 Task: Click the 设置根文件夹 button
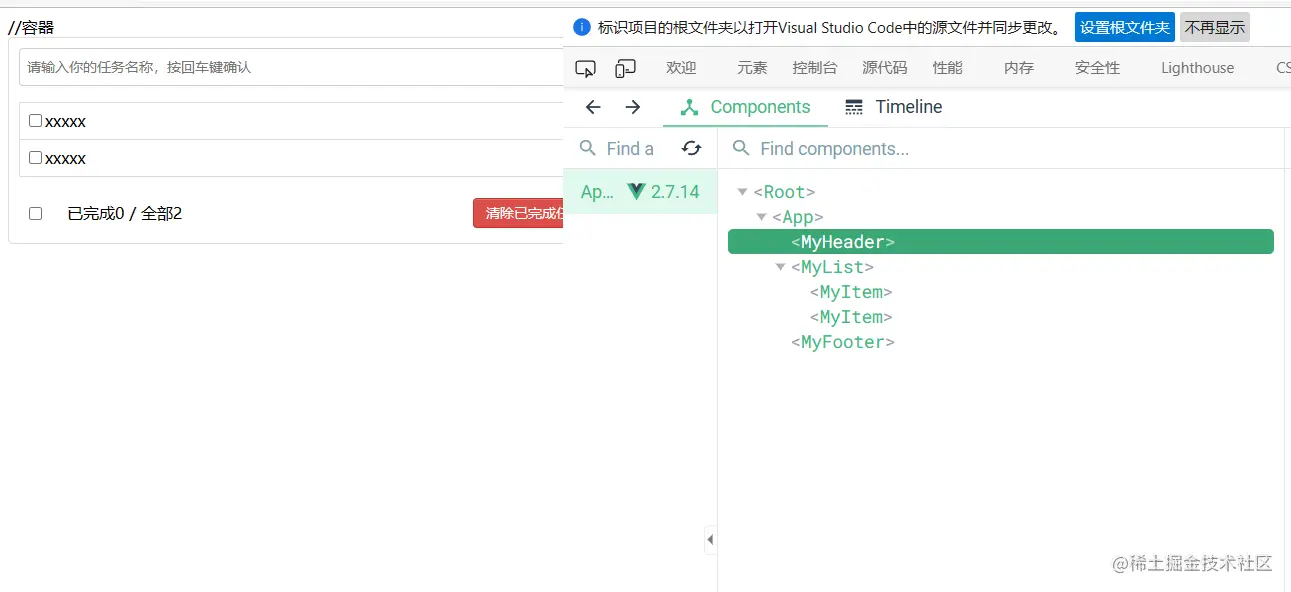(1125, 27)
